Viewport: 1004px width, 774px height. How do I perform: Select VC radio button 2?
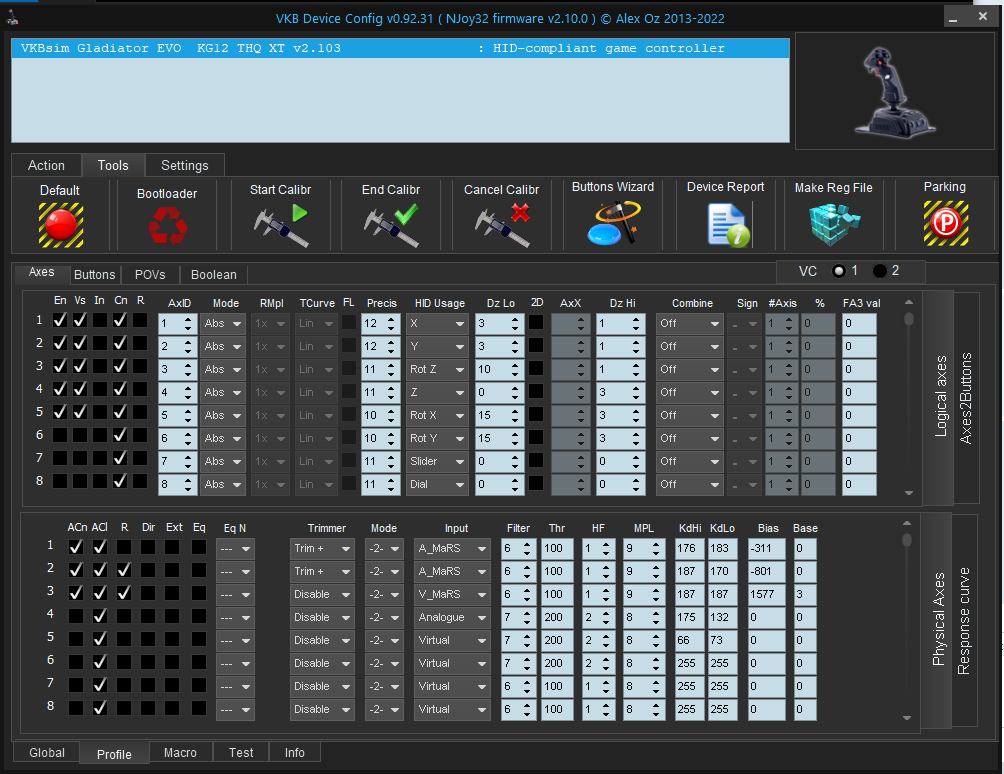(880, 271)
